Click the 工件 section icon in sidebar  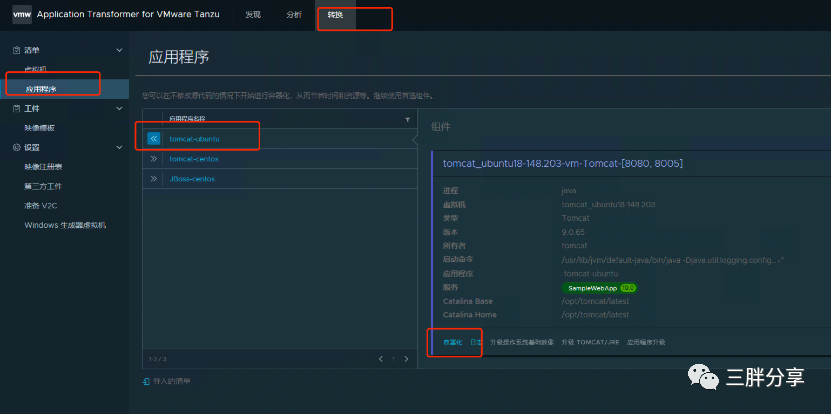click(x=16, y=108)
